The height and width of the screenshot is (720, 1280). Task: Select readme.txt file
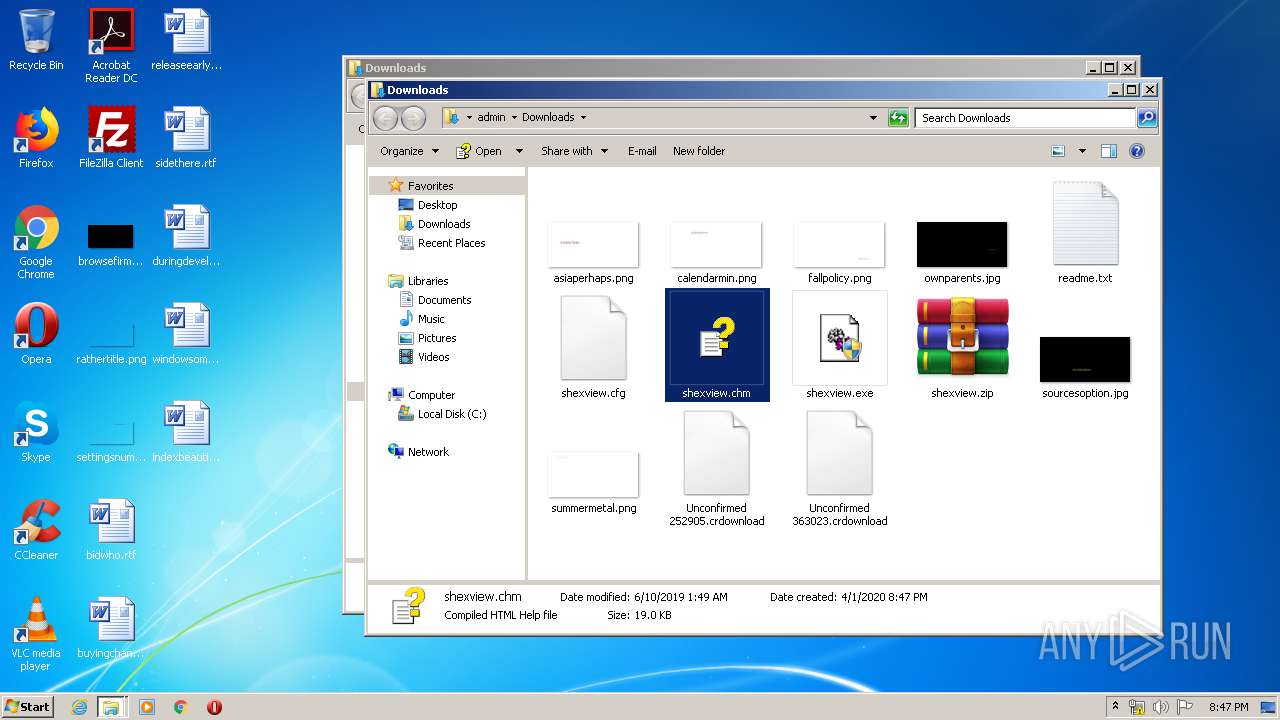1085,232
